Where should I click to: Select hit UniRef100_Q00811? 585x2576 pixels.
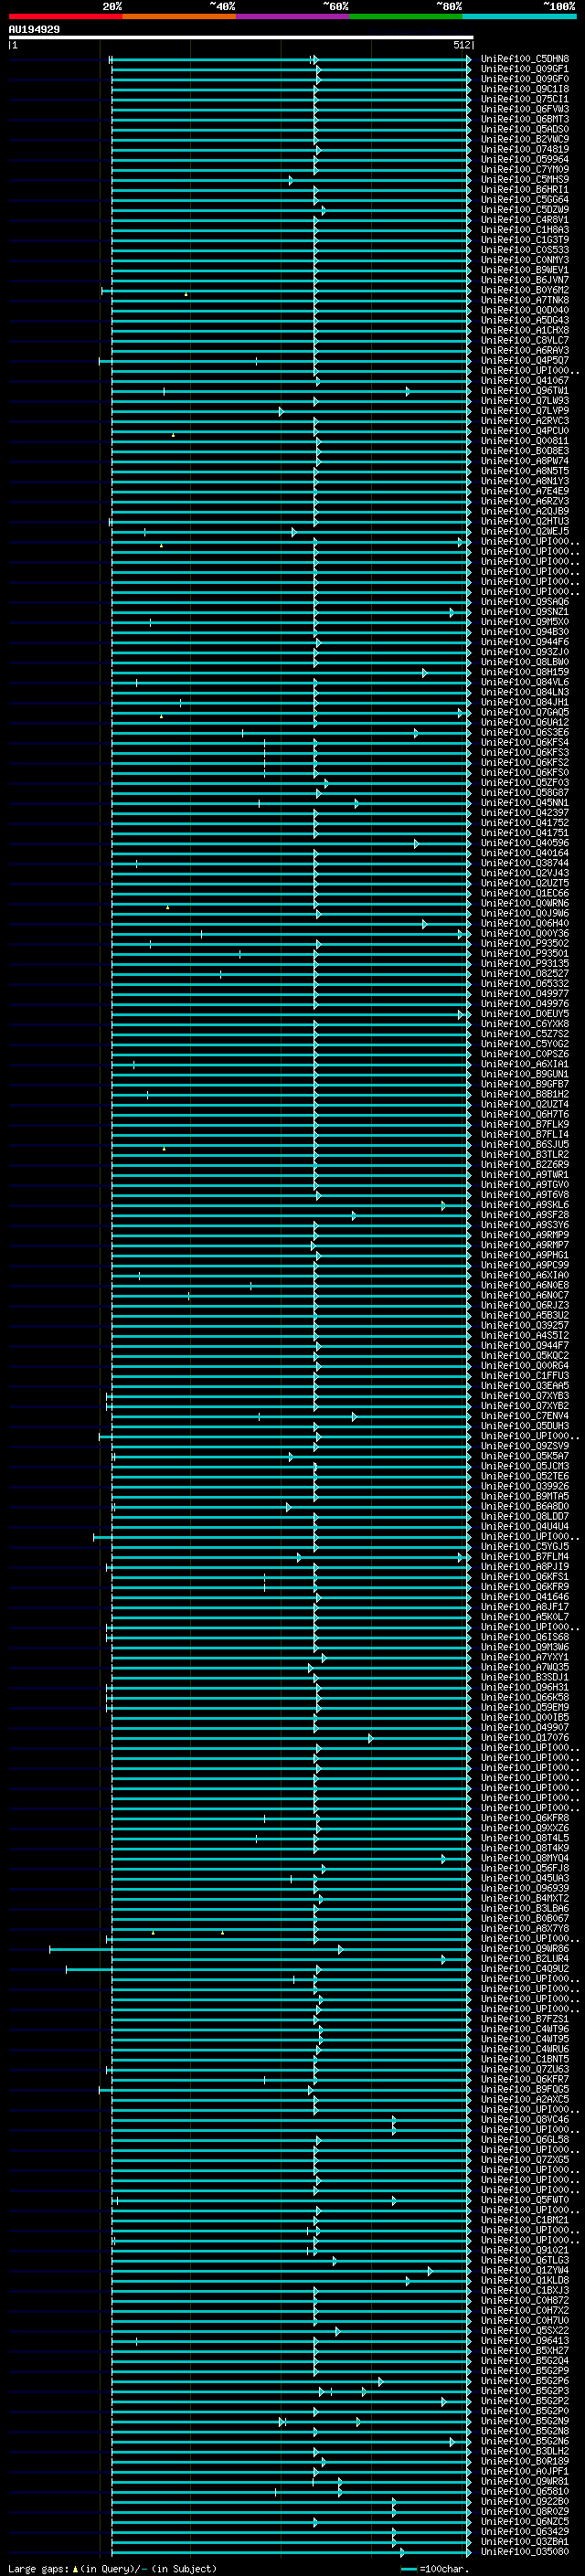click(x=525, y=441)
